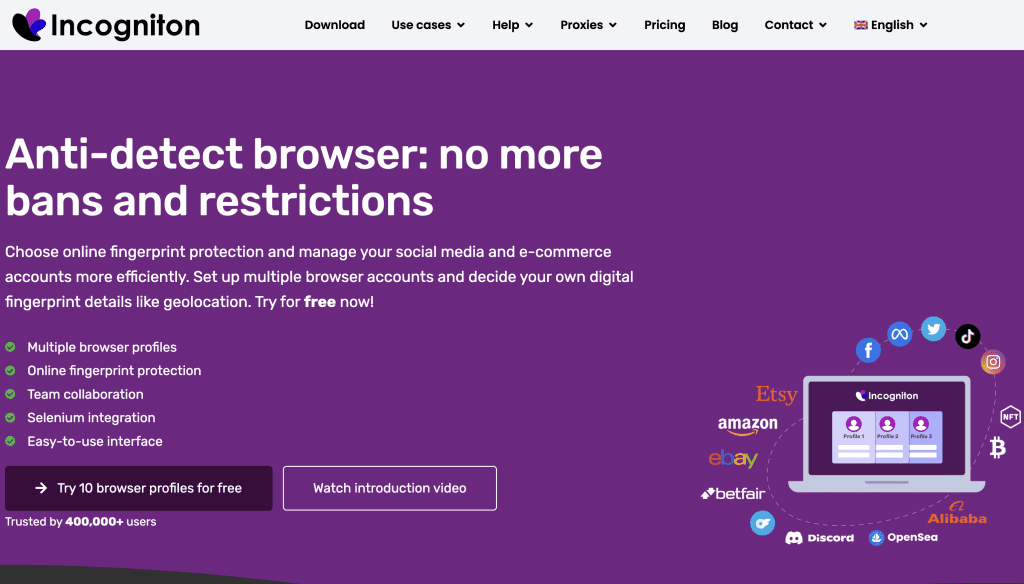Open the Blog link
Screen dimensions: 1024x584
pyautogui.click(x=725, y=25)
